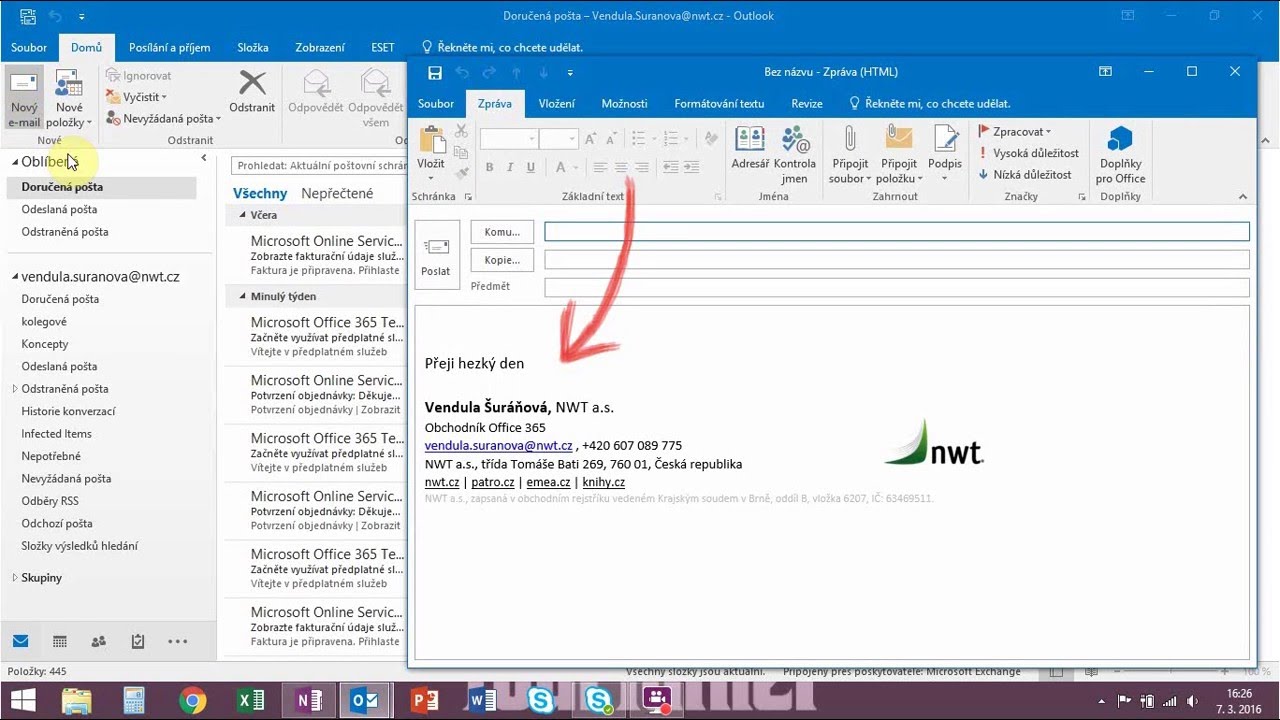Toggle Vysoká důležitost importance
Image resolution: width=1280 pixels, height=720 pixels.
(x=1028, y=153)
